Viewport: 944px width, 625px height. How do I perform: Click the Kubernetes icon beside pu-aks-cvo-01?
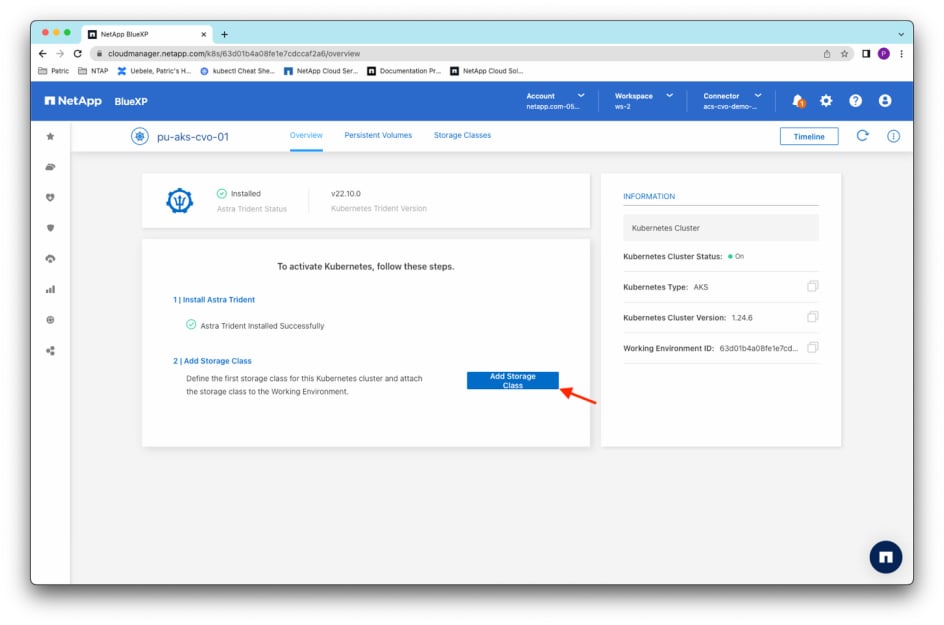point(140,137)
